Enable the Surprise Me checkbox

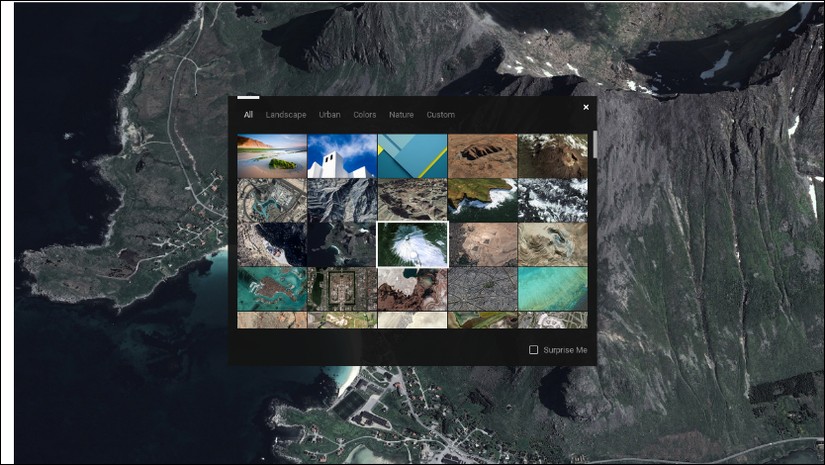tap(534, 350)
